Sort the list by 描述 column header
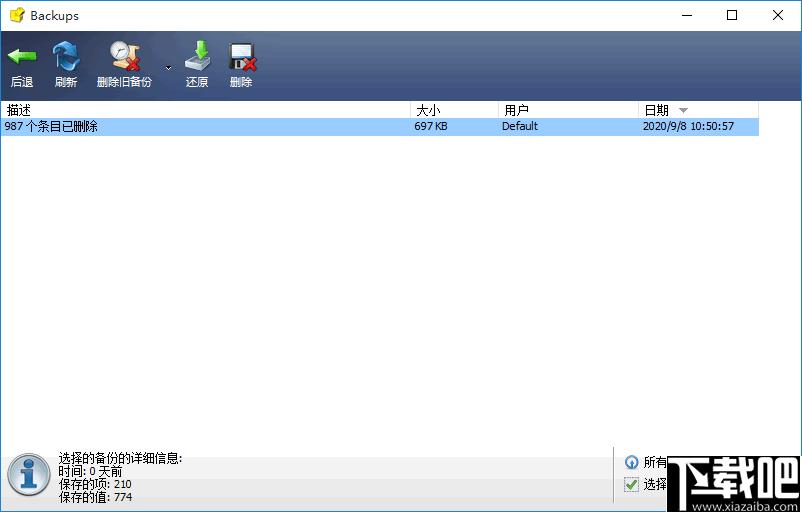Screen dimensions: 802x512 pos(205,110)
